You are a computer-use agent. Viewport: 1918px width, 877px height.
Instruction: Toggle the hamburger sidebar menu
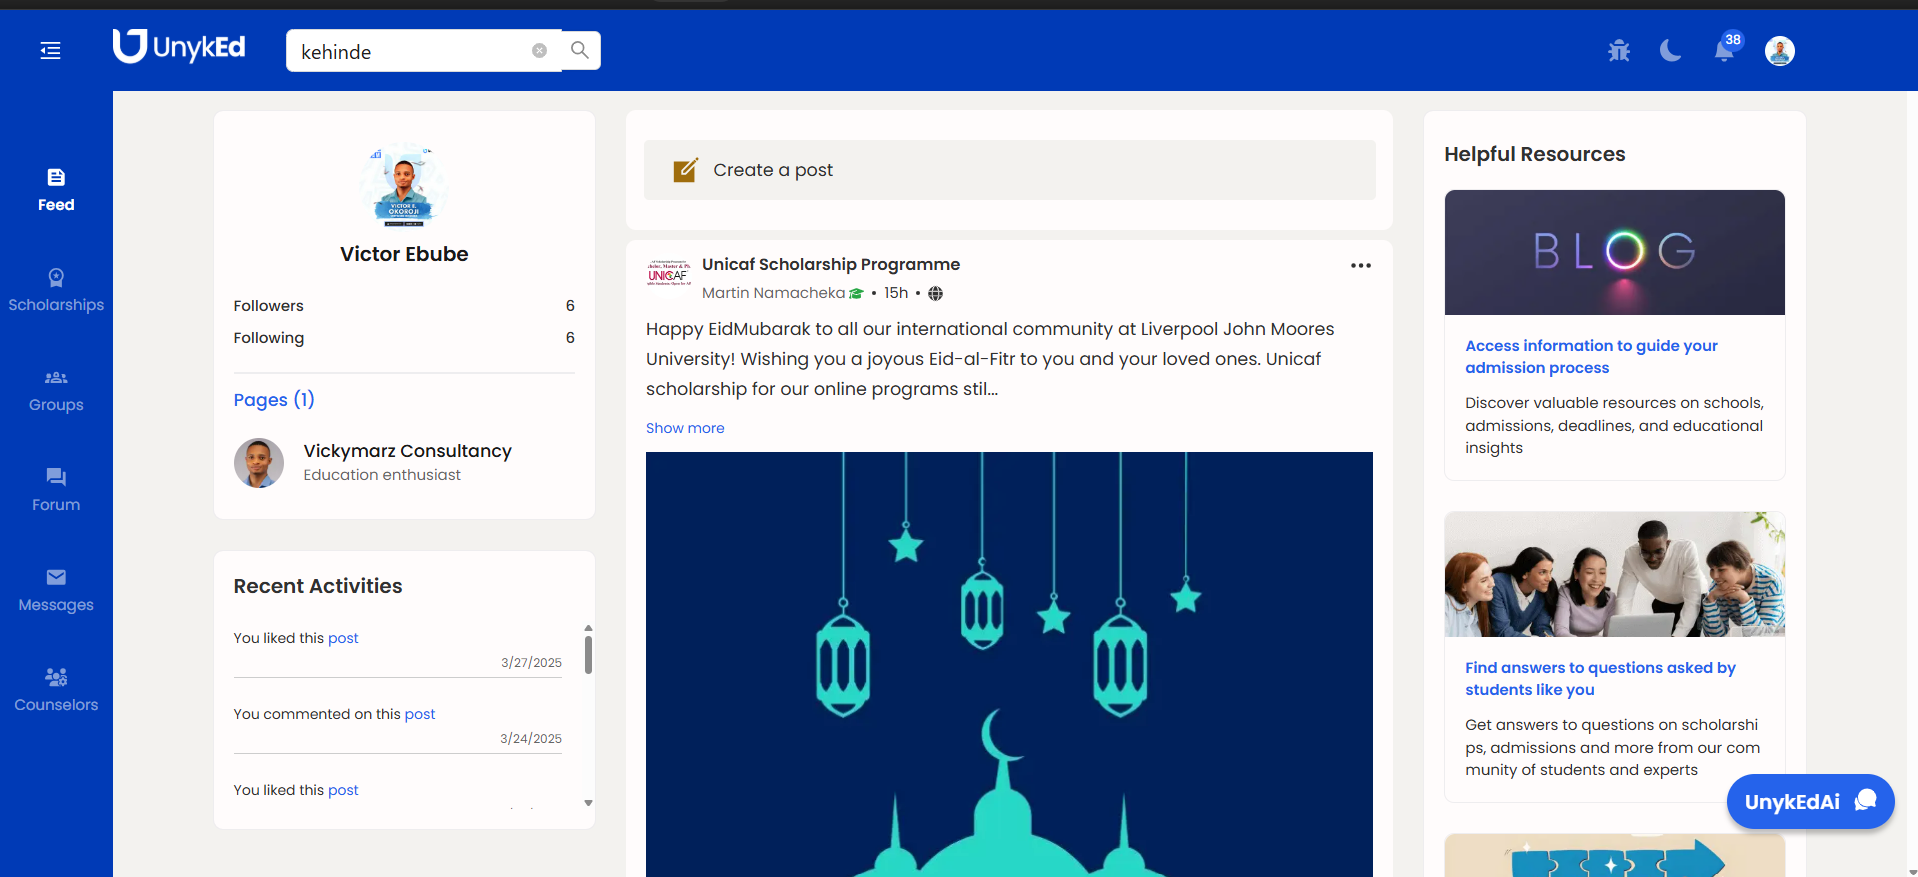coord(50,51)
